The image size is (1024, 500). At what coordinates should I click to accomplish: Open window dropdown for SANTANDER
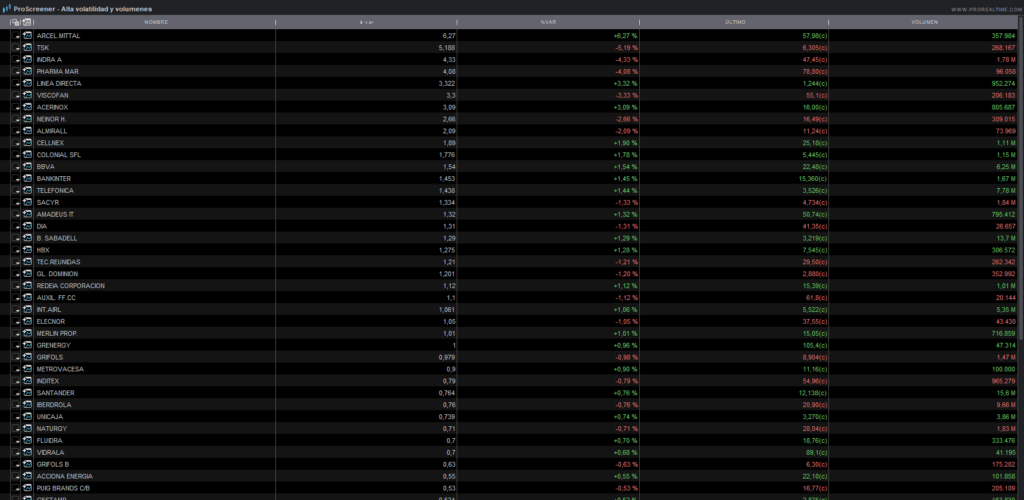(16, 393)
